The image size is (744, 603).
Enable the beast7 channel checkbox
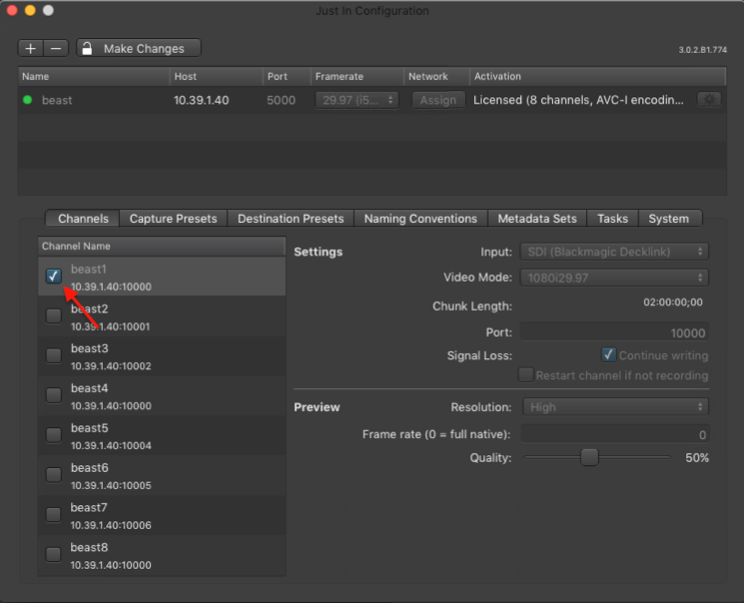coord(53,514)
